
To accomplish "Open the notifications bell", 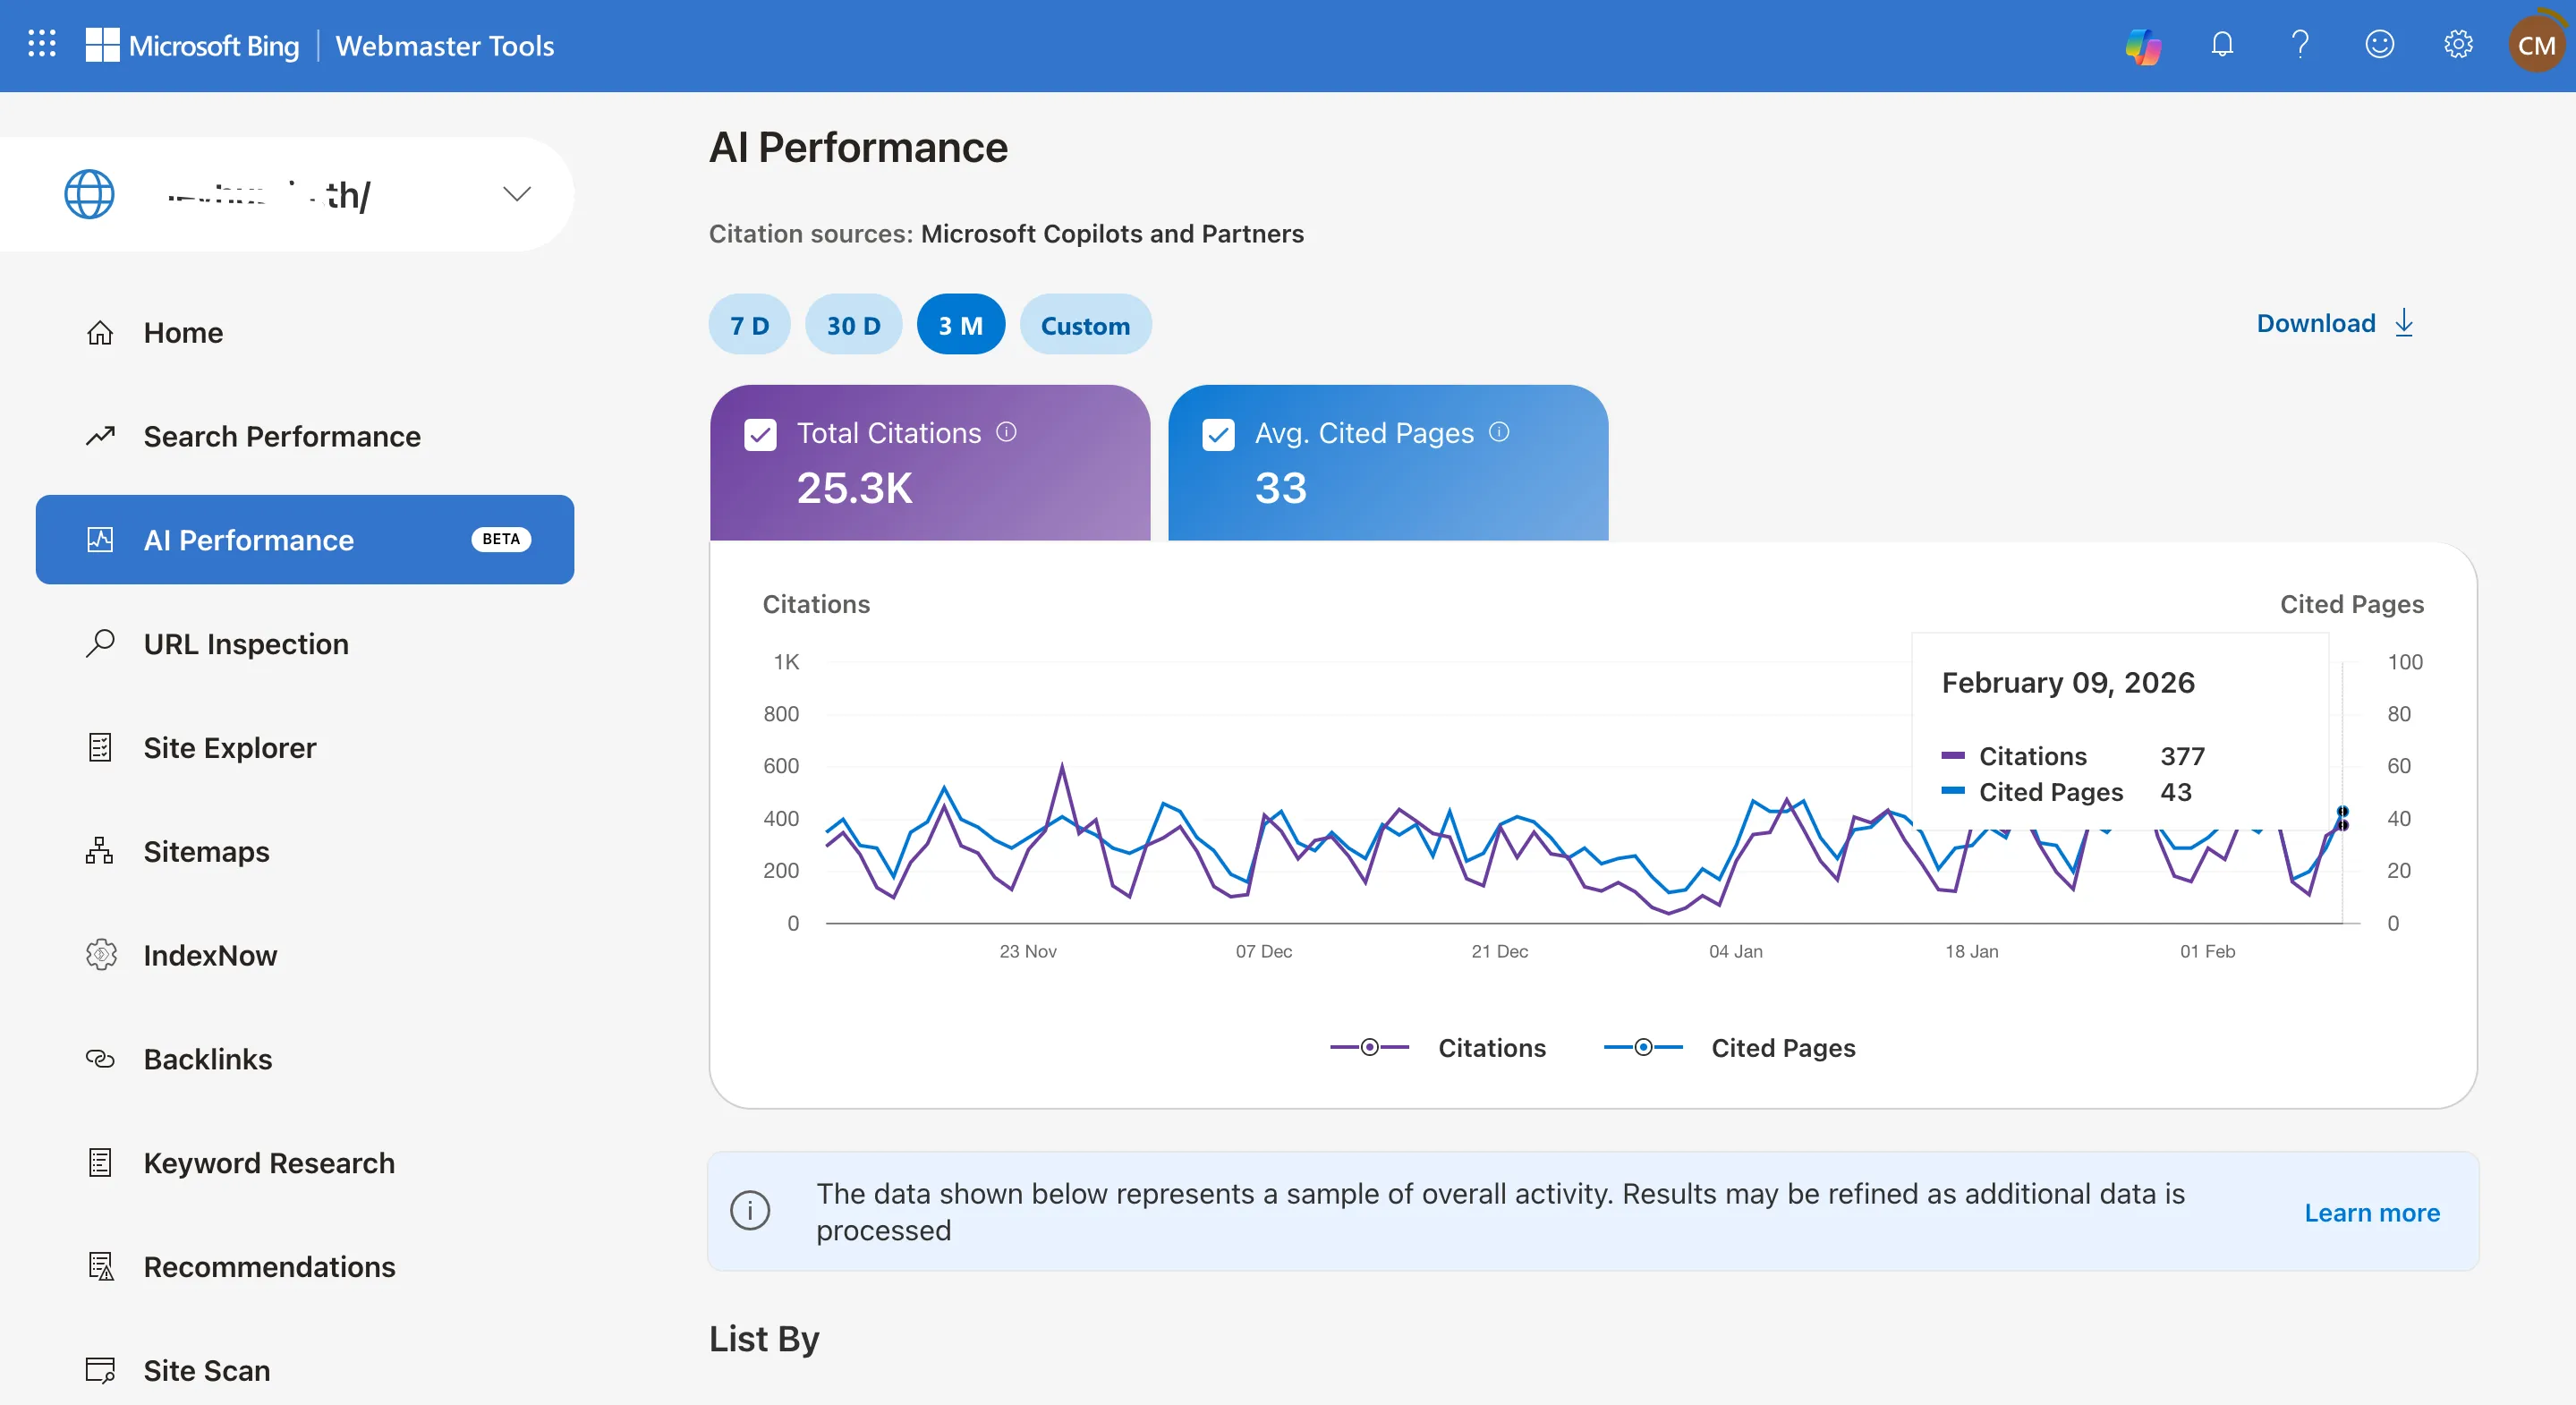I will (x=2222, y=45).
